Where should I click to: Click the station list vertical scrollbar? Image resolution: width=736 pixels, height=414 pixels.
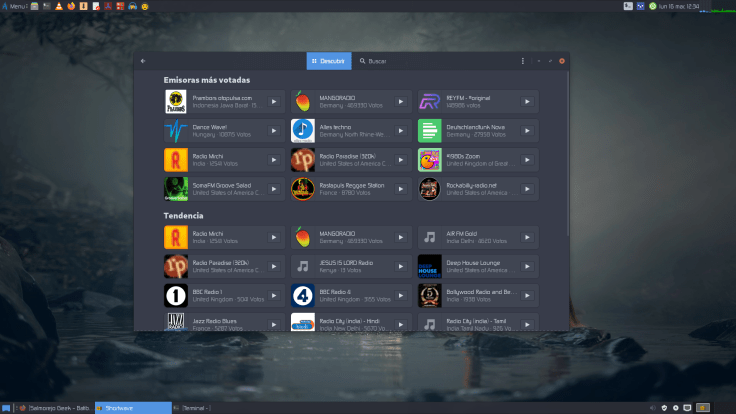(x=568, y=150)
